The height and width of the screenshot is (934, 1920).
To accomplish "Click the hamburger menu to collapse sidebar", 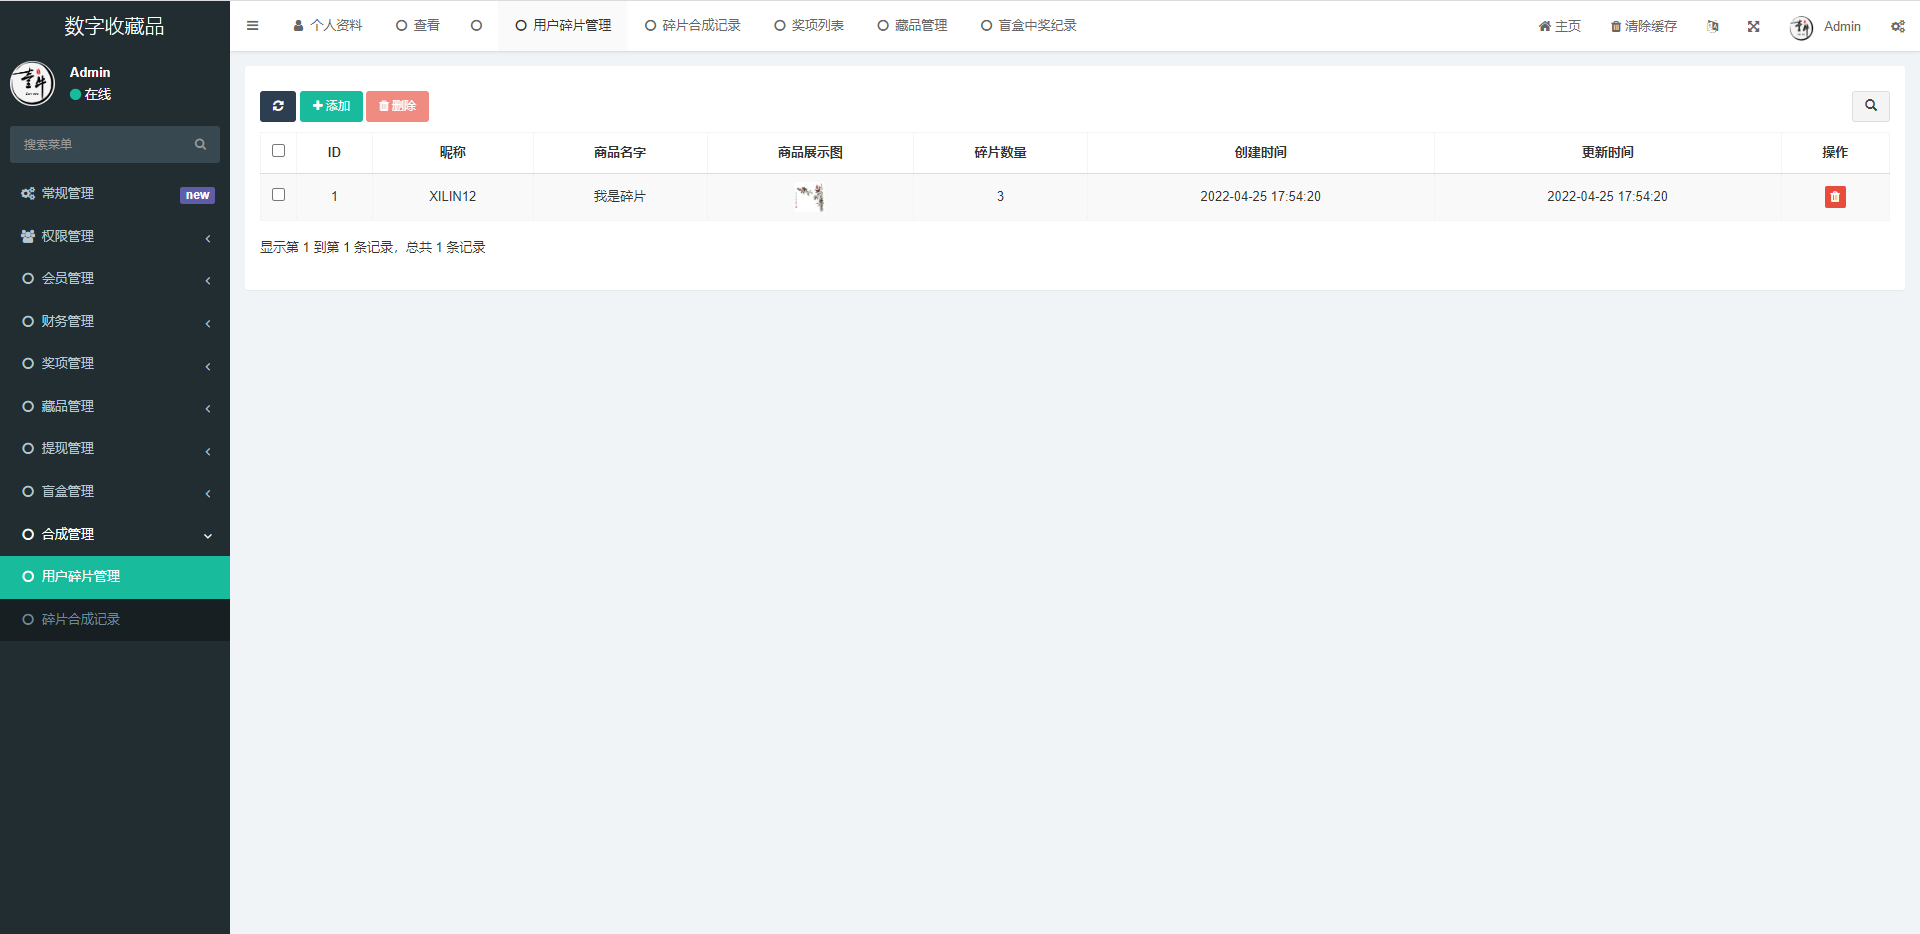I will point(252,25).
